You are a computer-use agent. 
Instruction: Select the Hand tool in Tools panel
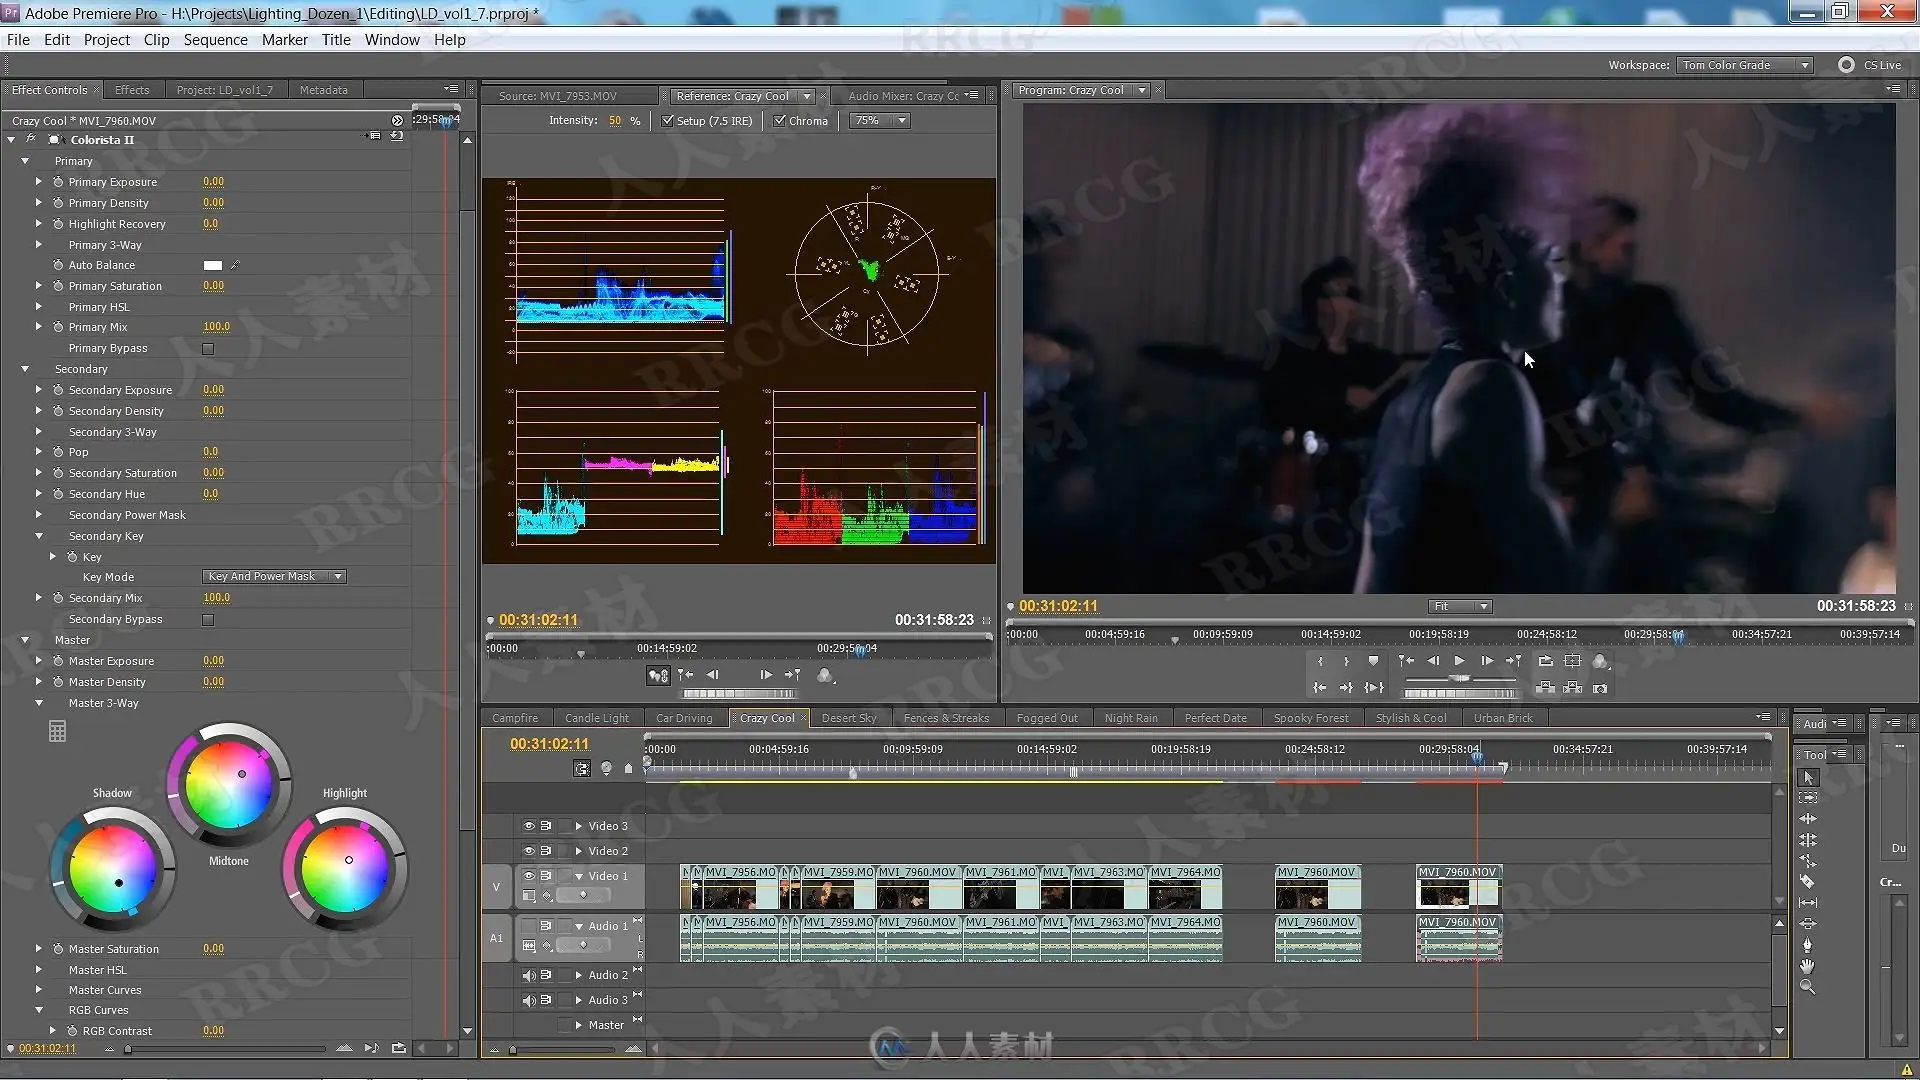tap(1807, 966)
